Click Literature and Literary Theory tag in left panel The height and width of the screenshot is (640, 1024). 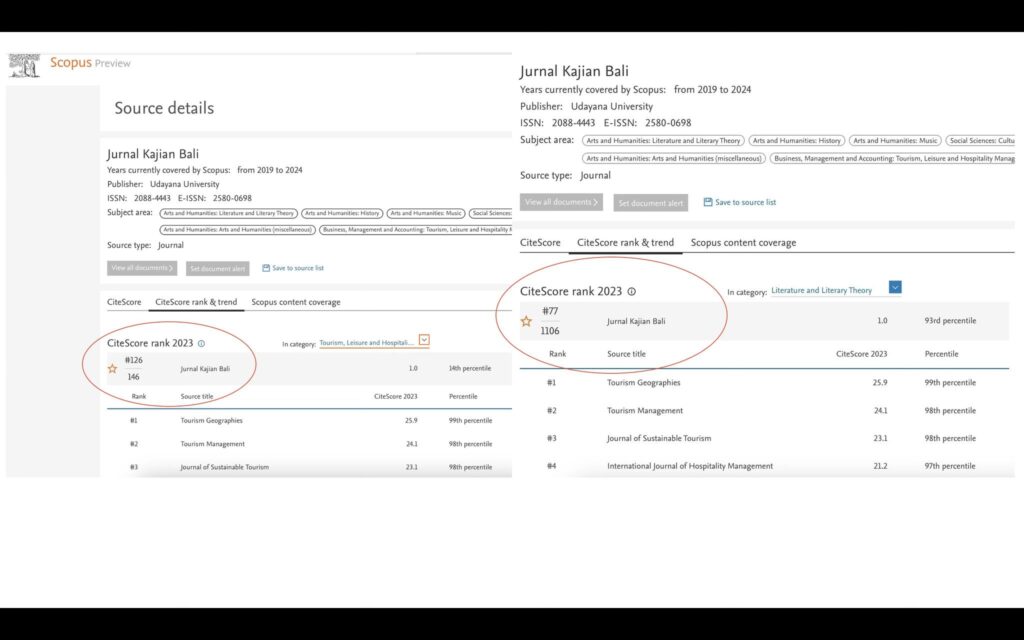pos(229,214)
